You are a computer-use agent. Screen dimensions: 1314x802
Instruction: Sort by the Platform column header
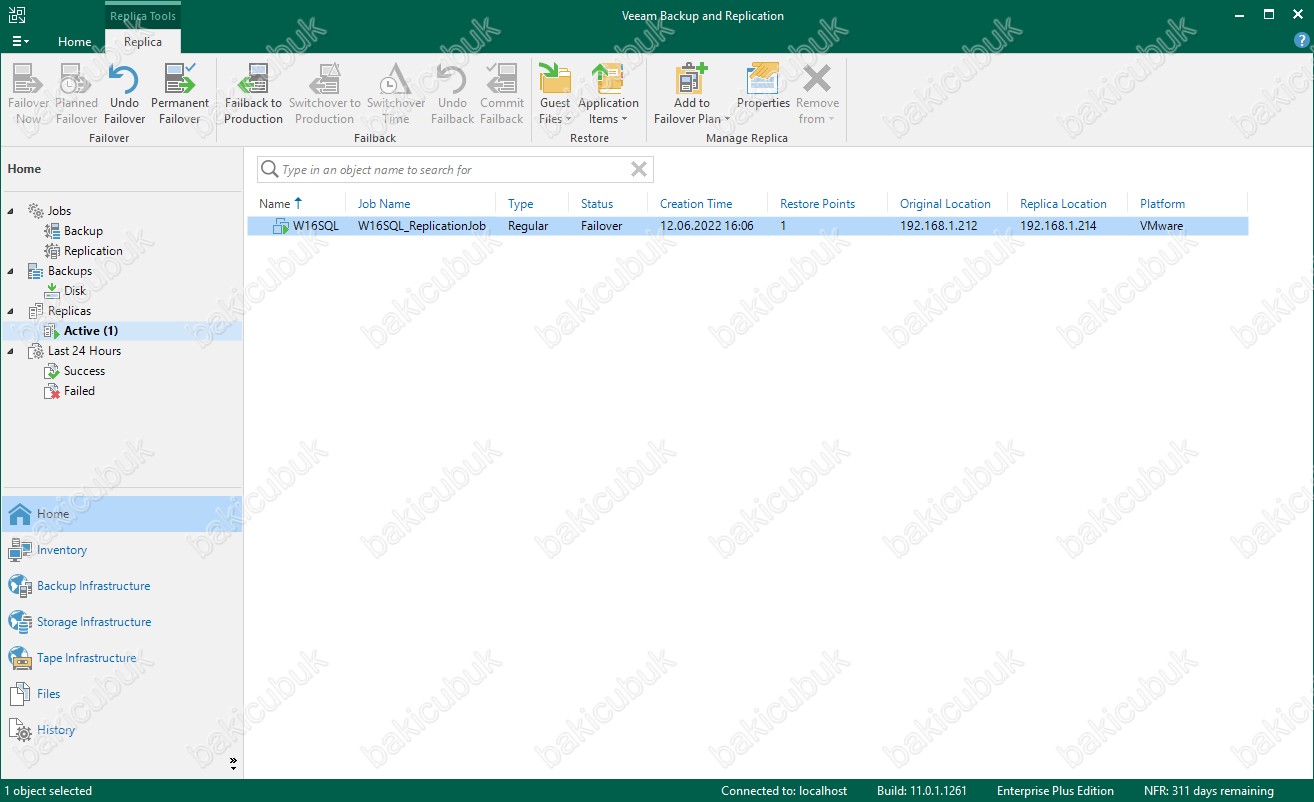pyautogui.click(x=1162, y=204)
